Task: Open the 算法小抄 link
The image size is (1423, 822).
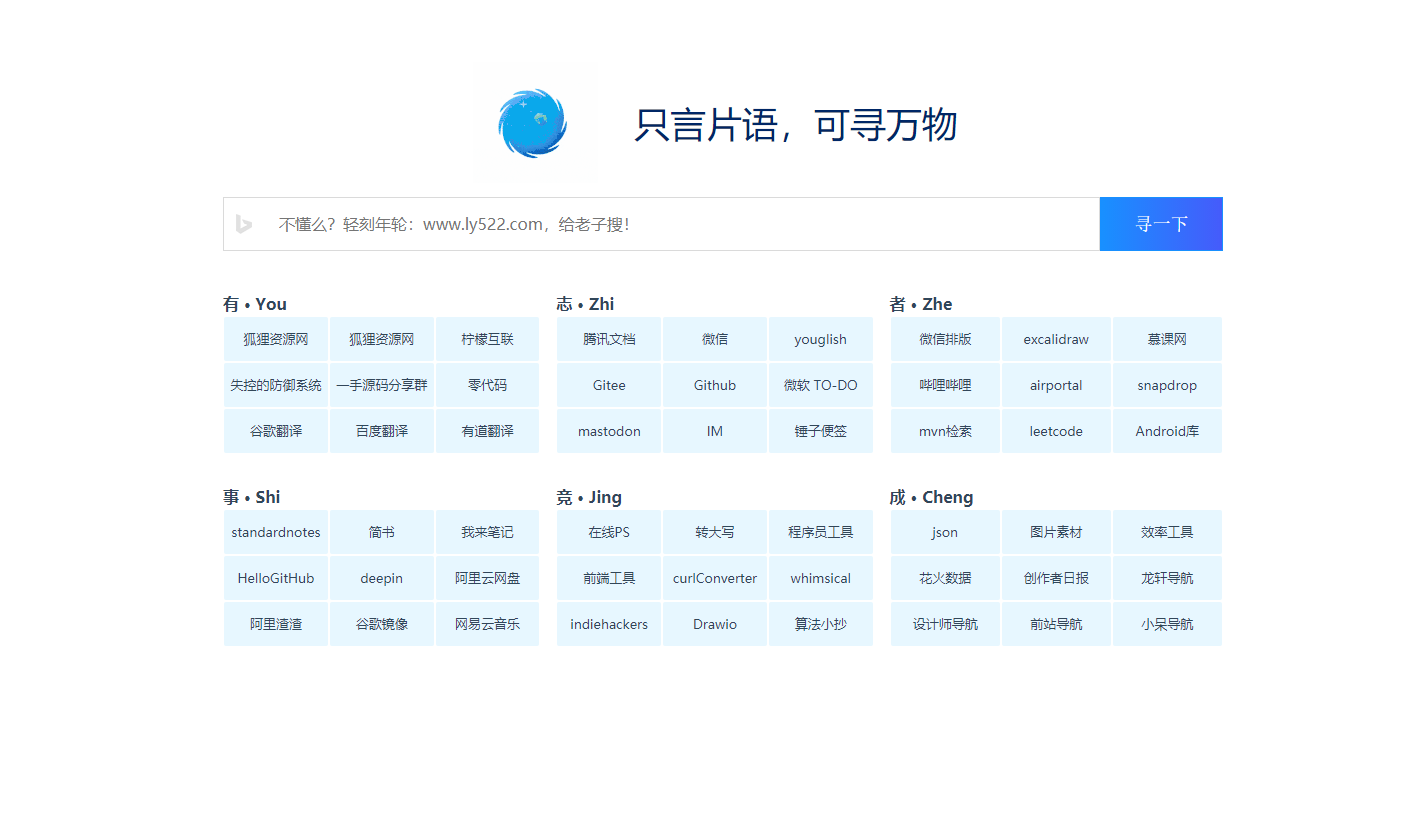Action: [x=820, y=624]
